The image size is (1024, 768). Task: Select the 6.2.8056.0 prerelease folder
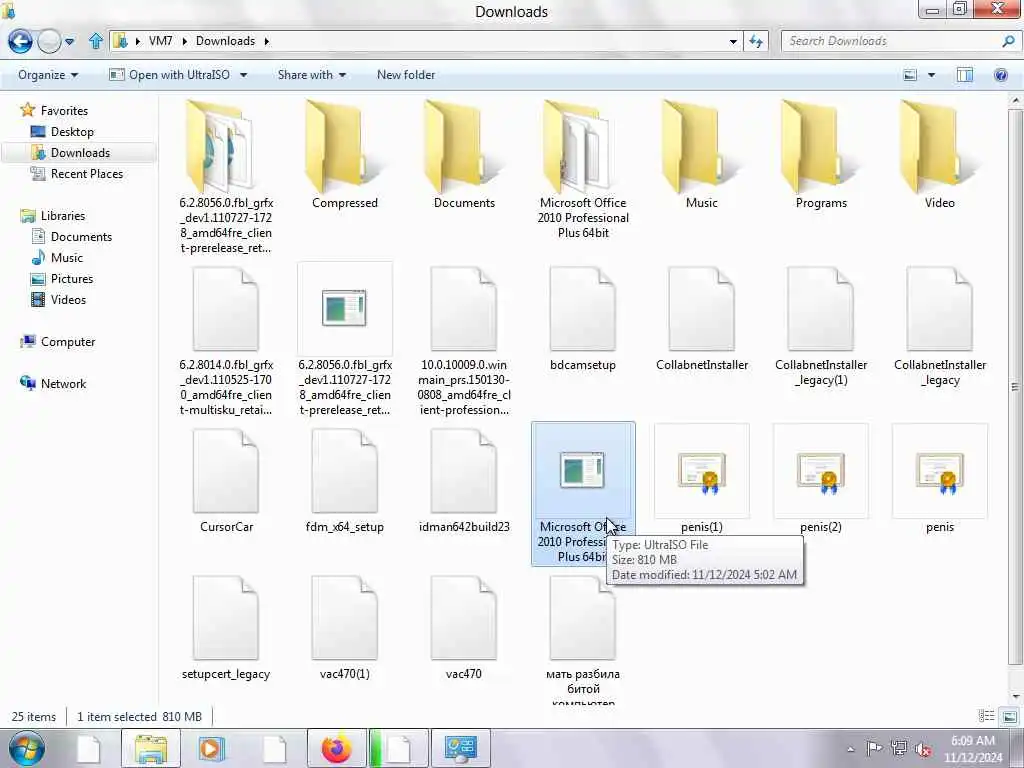226,176
